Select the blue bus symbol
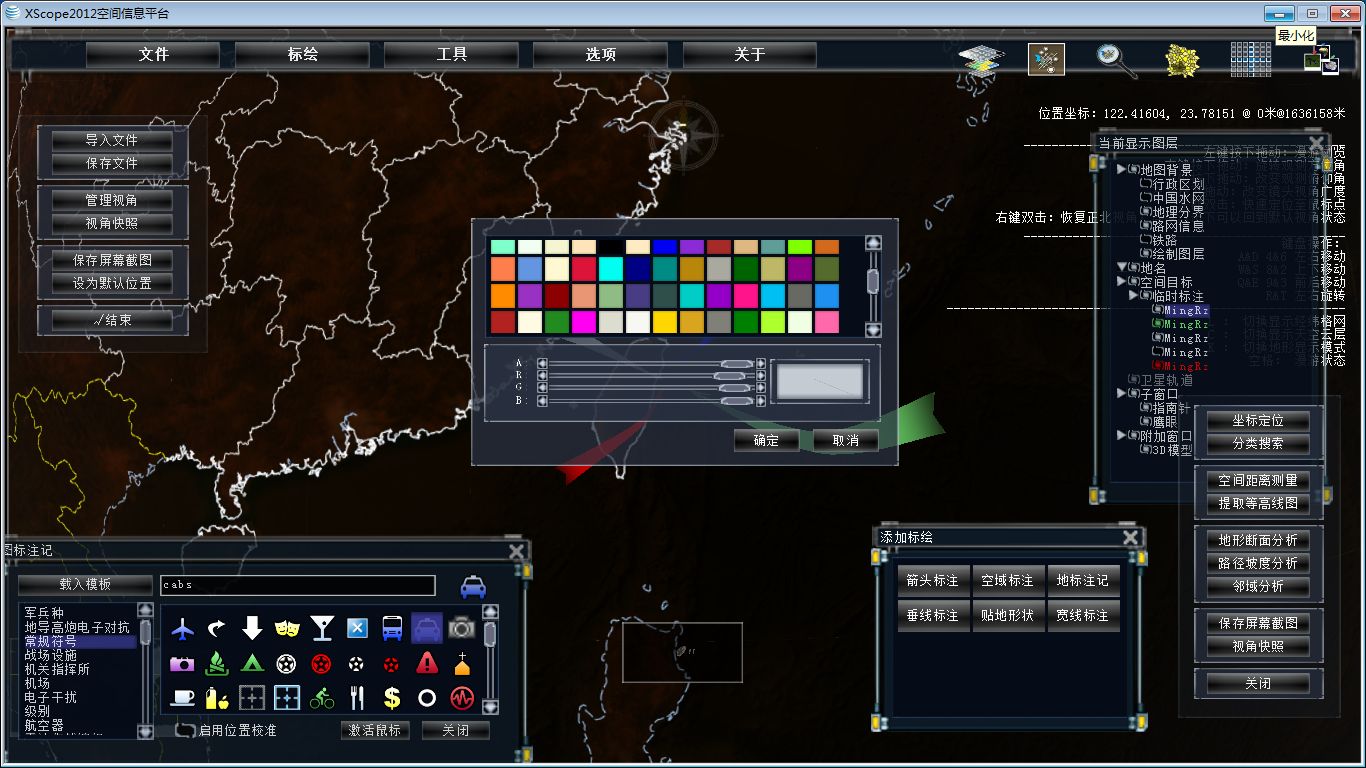Image resolution: width=1366 pixels, height=768 pixels. 392,628
